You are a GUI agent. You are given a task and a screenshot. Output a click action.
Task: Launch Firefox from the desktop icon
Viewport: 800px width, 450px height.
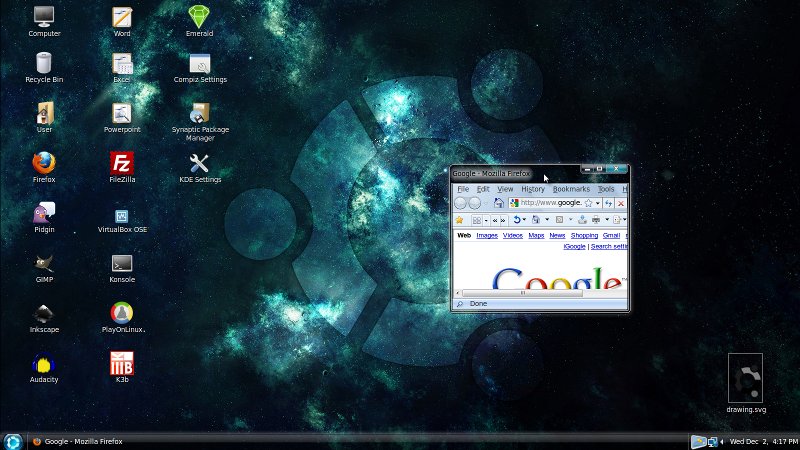tap(44, 167)
